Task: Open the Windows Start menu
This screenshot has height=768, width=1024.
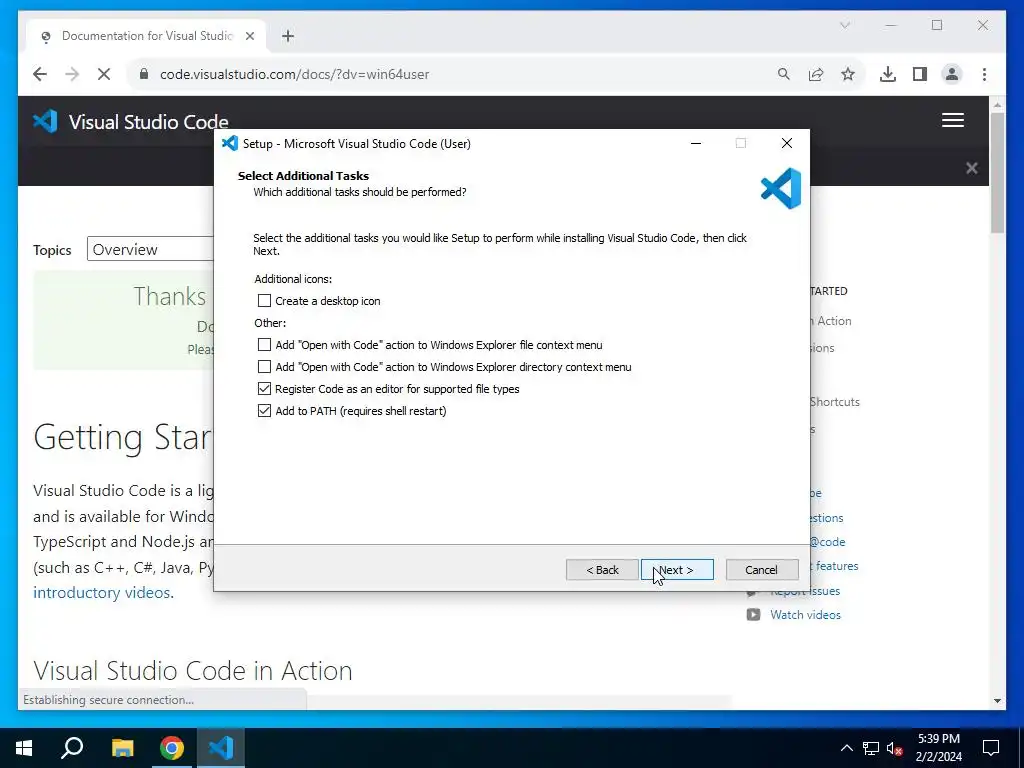Action: [x=24, y=748]
